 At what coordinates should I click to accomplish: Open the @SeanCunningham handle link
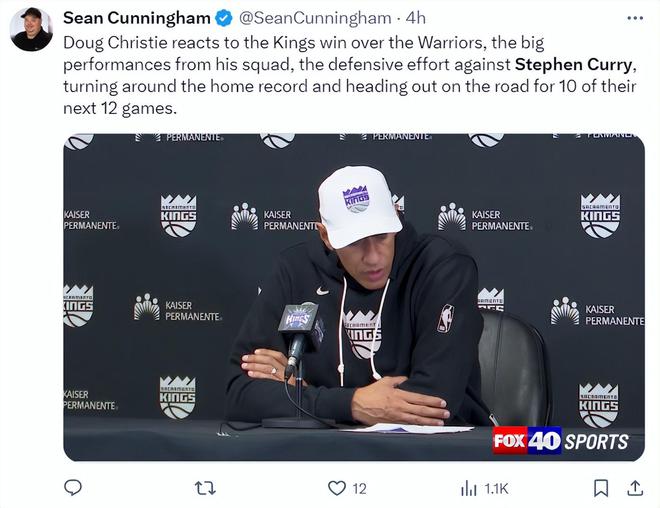pyautogui.click(x=316, y=18)
